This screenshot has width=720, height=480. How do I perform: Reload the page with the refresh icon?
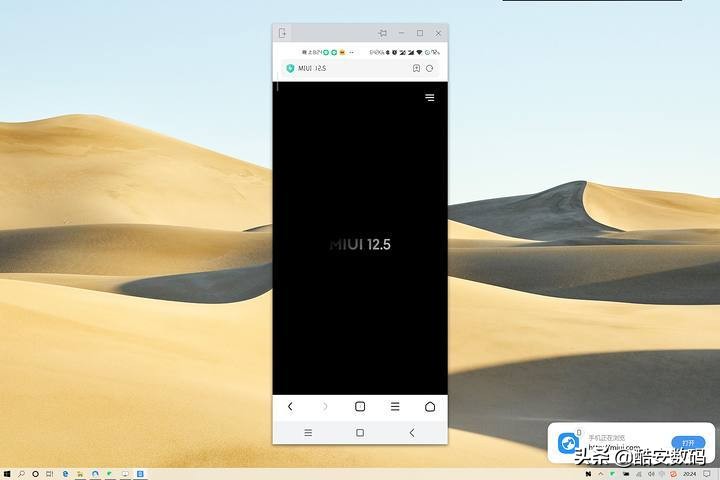pos(430,68)
